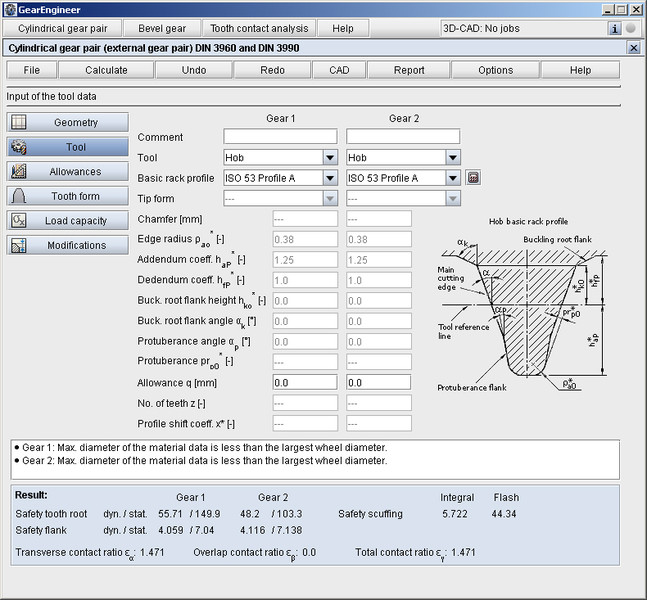
Task: Click the 3D-CAD info icon
Action: click(x=615, y=29)
